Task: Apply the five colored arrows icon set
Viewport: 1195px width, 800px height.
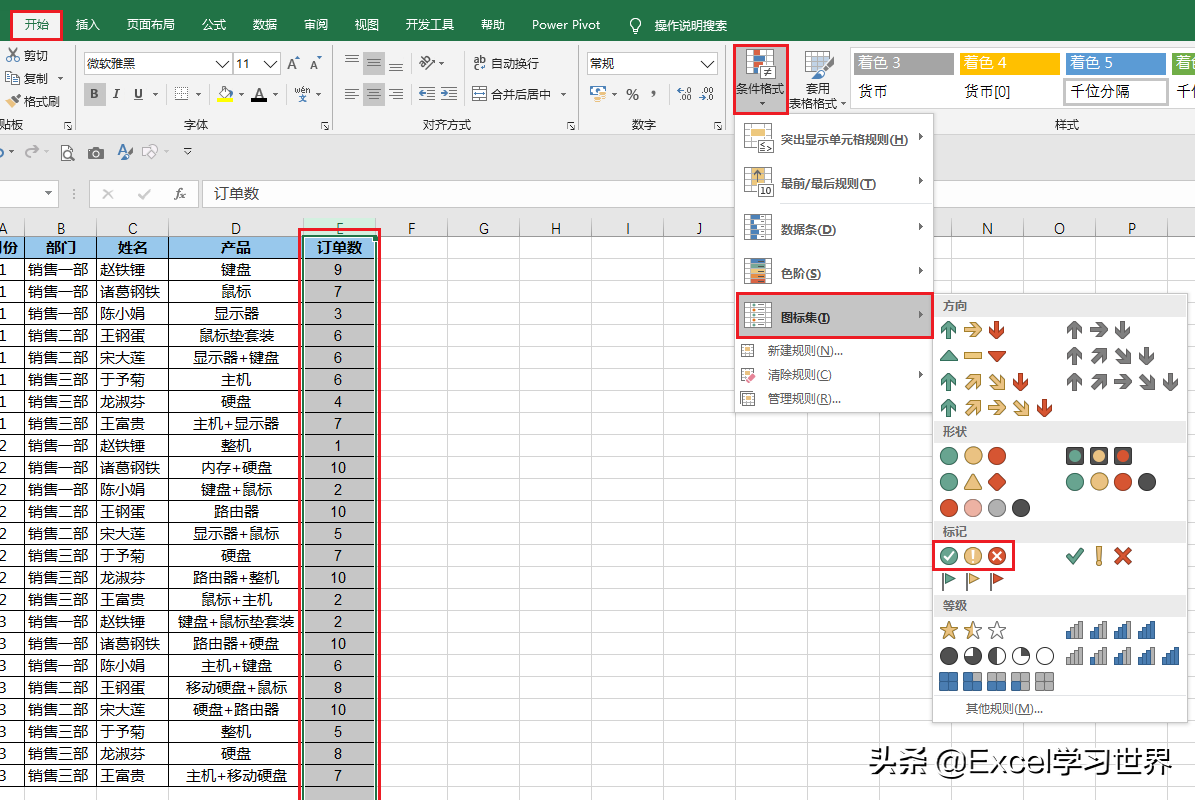Action: point(997,408)
